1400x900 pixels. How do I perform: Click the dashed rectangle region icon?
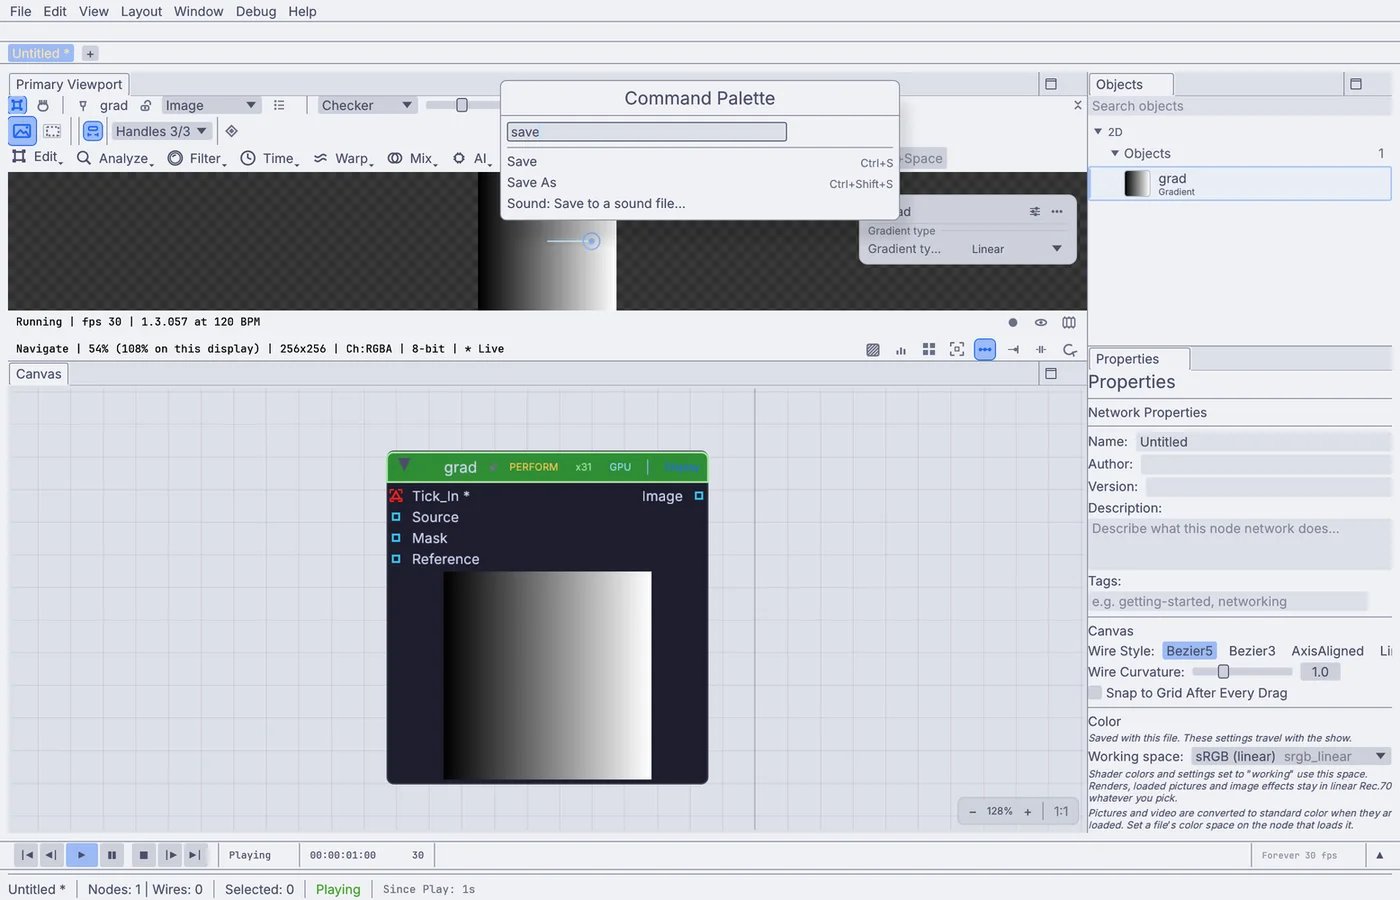53,131
